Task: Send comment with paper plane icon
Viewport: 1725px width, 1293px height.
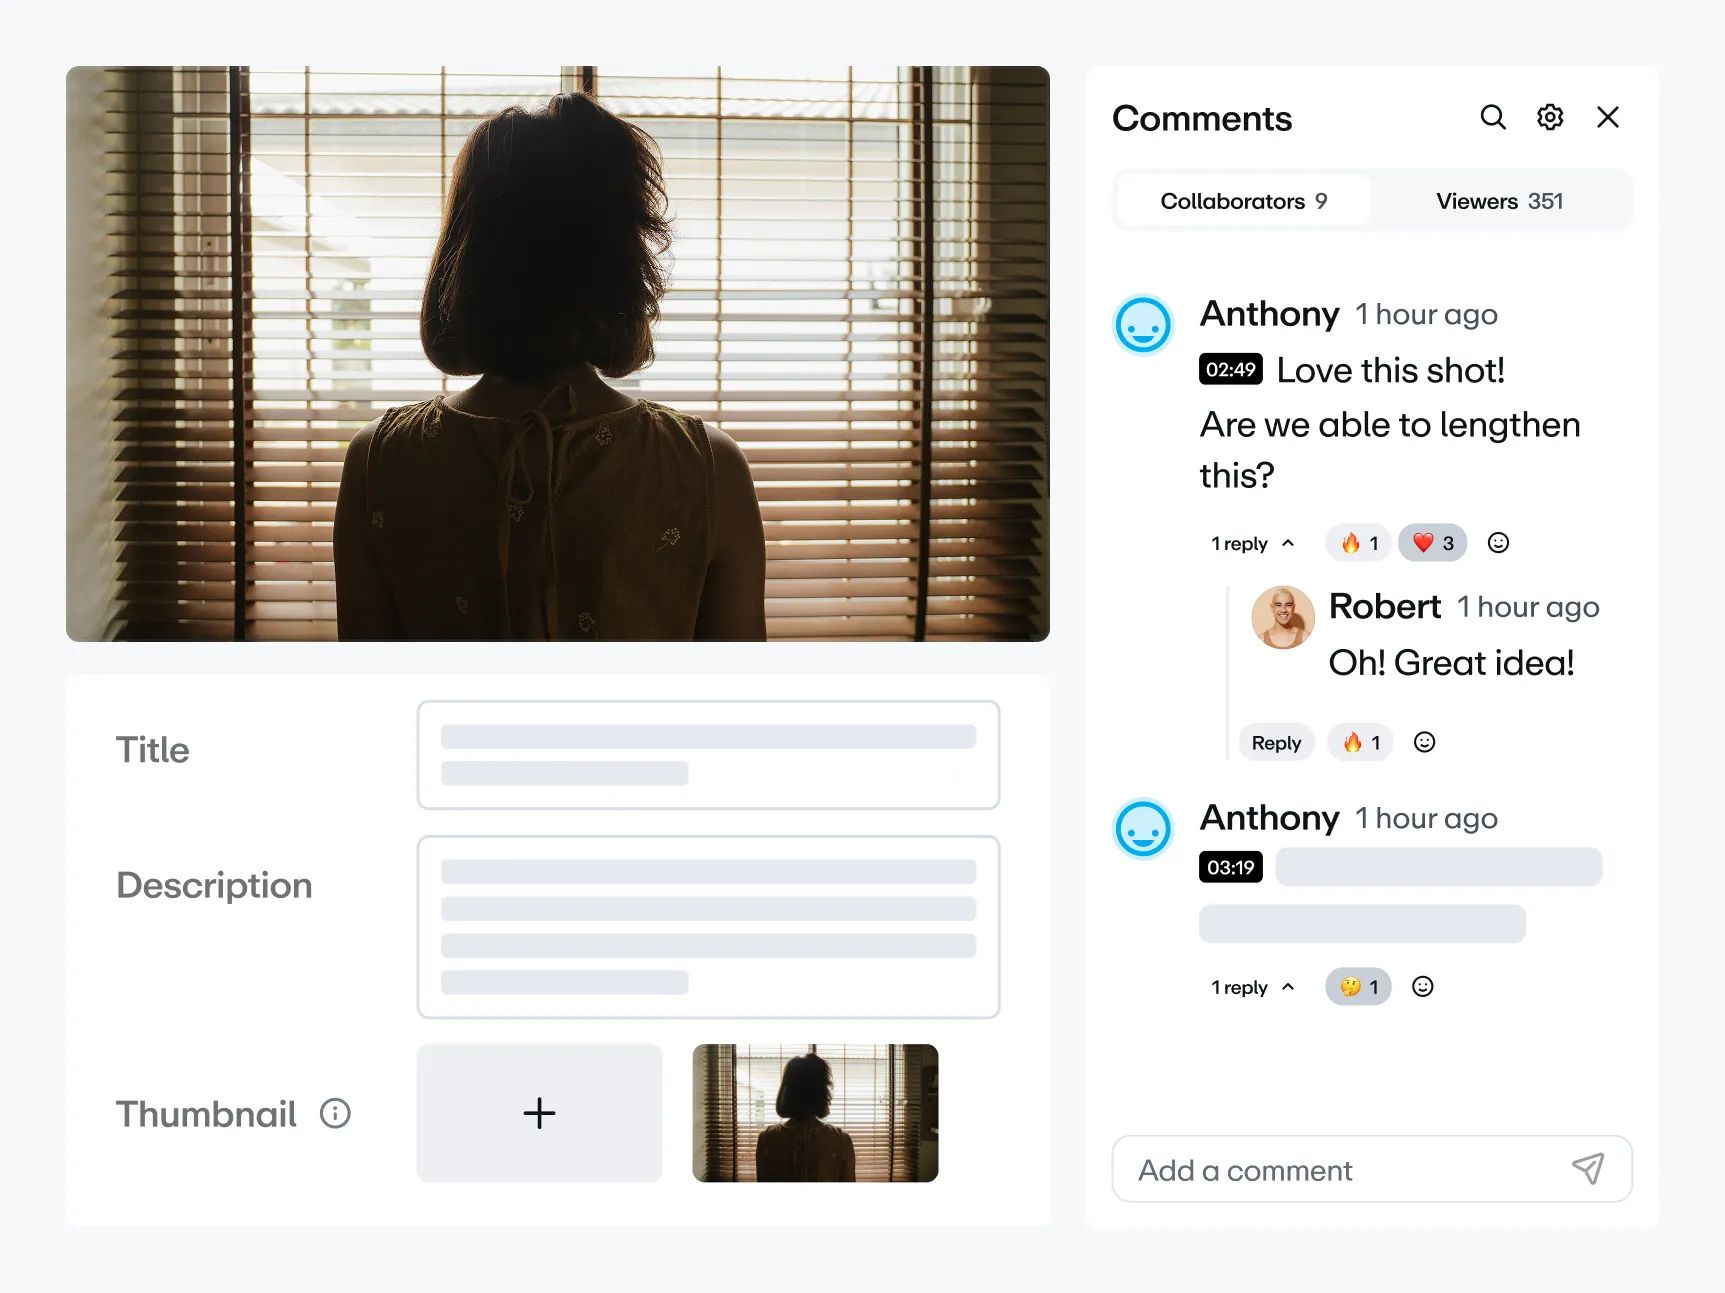Action: [1588, 1168]
